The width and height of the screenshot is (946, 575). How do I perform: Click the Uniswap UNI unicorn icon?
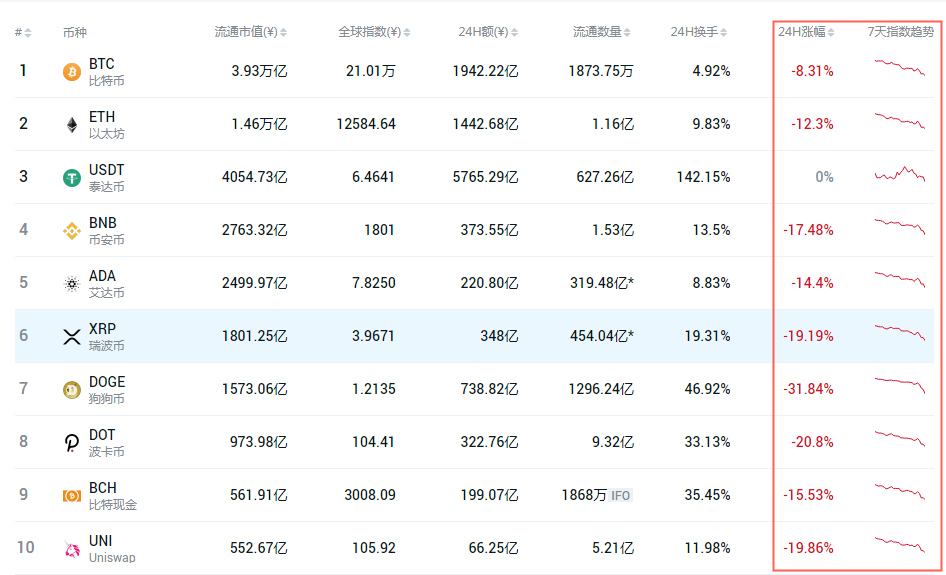tap(72, 549)
